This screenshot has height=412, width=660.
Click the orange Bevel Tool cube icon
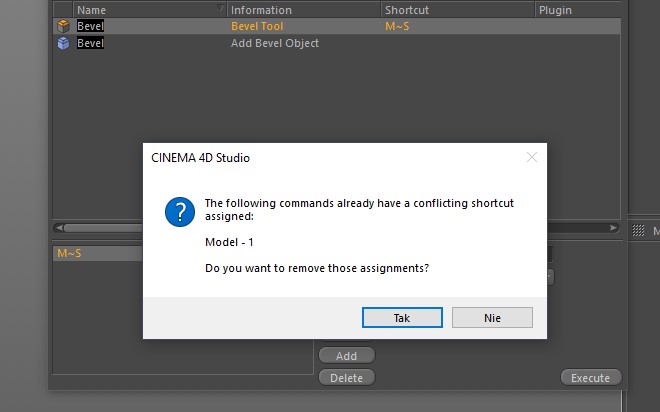(63, 26)
